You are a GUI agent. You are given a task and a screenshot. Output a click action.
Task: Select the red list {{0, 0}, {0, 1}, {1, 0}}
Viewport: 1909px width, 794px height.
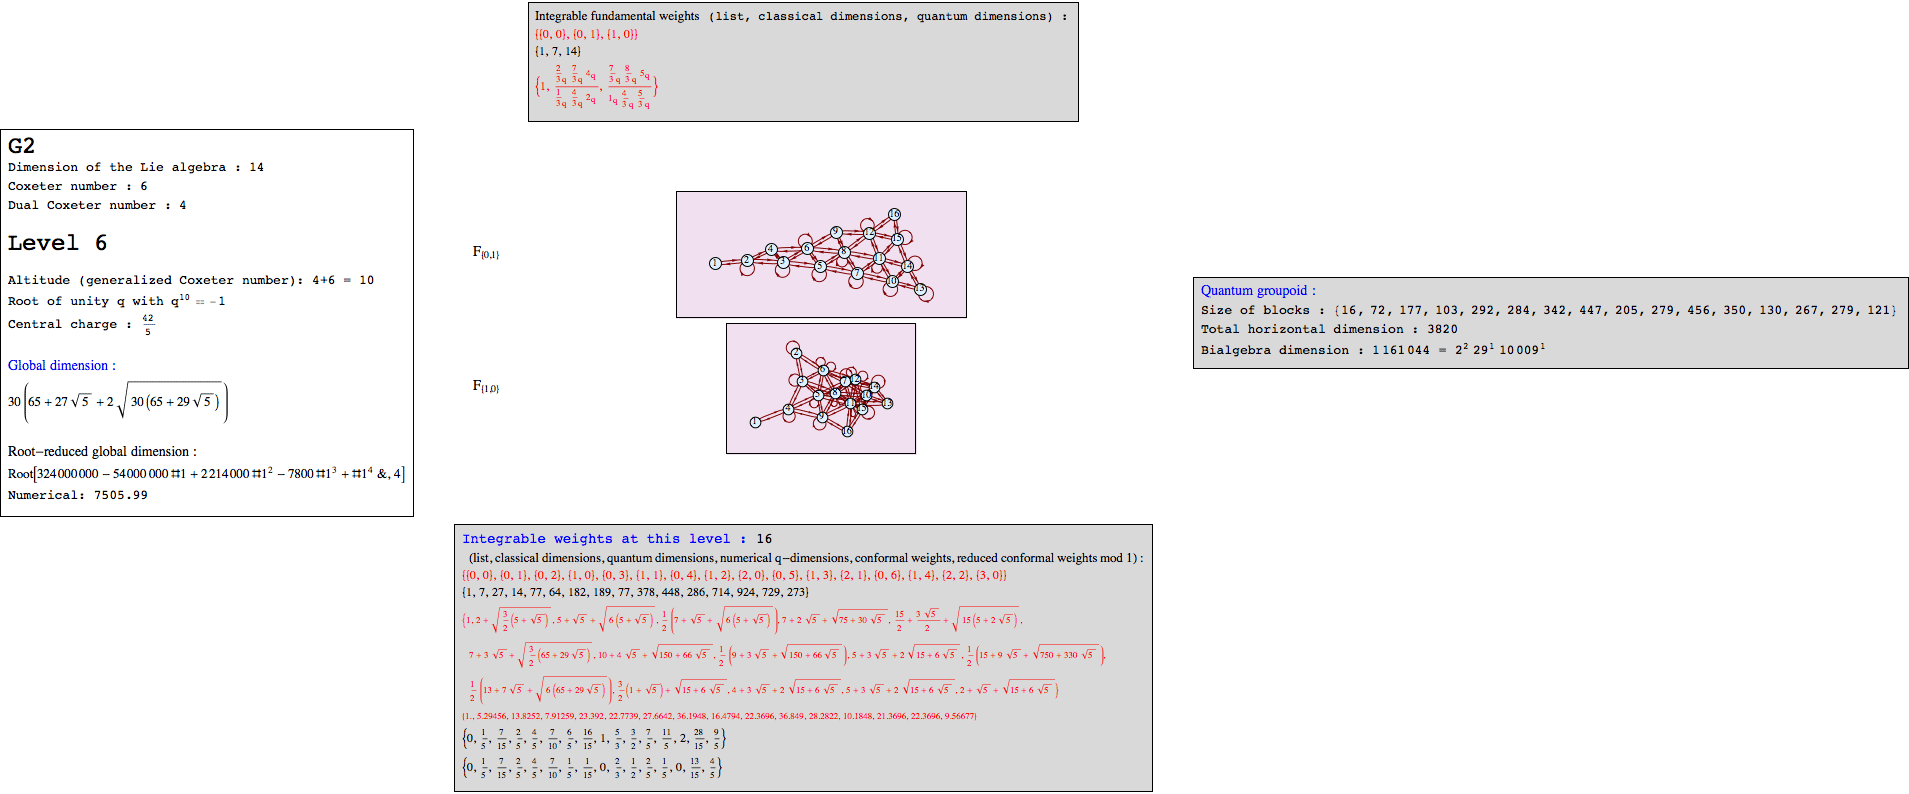click(586, 34)
